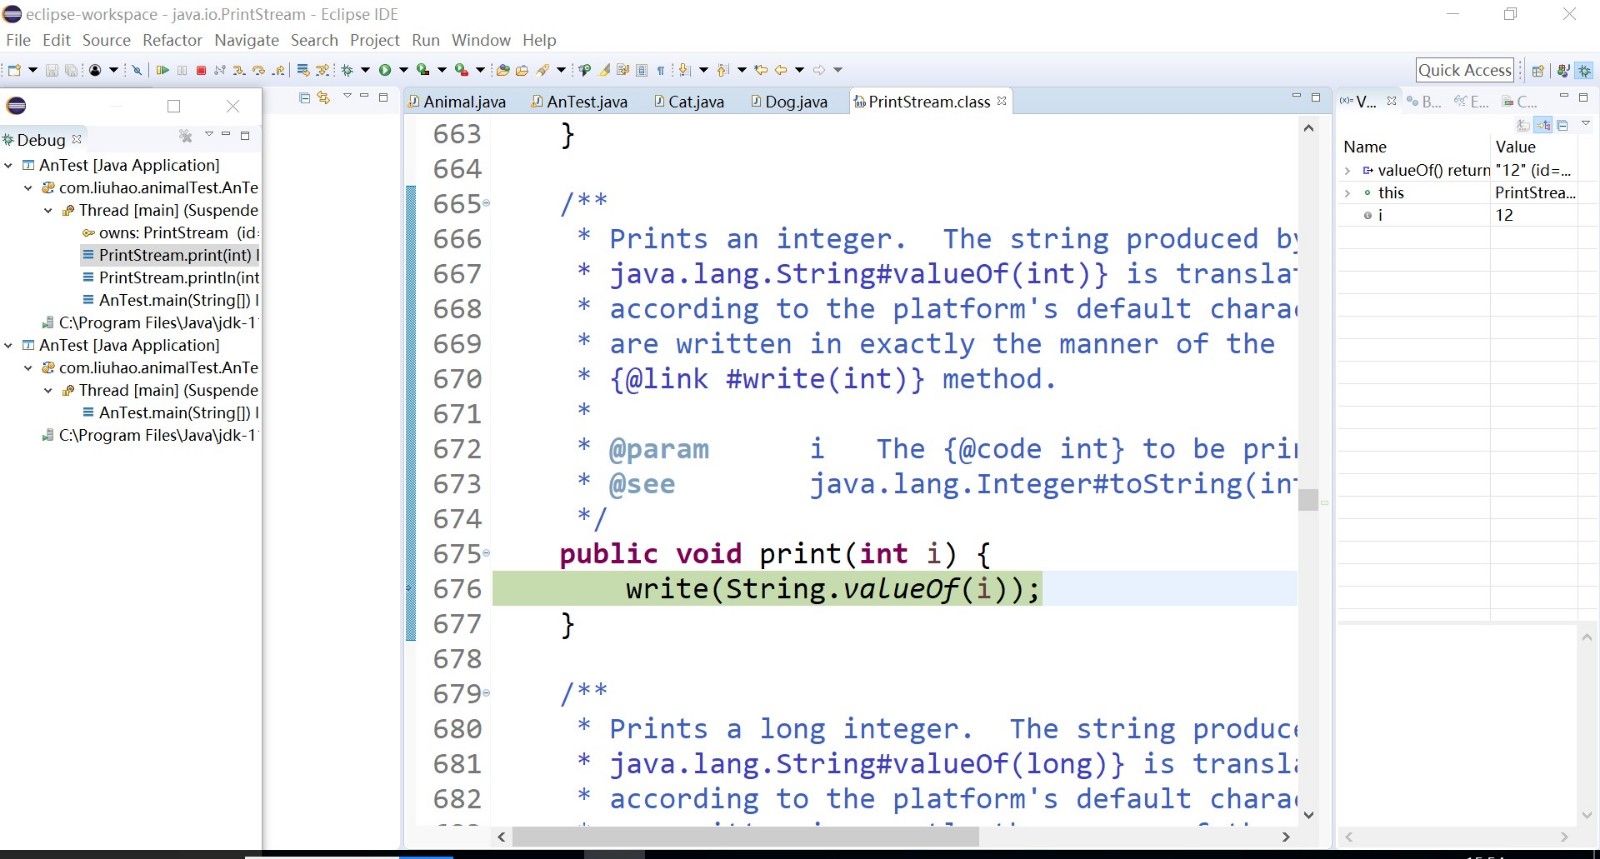Toggle Show Type Names in Variables
Image resolution: width=1600 pixels, height=859 pixels.
tap(1523, 125)
